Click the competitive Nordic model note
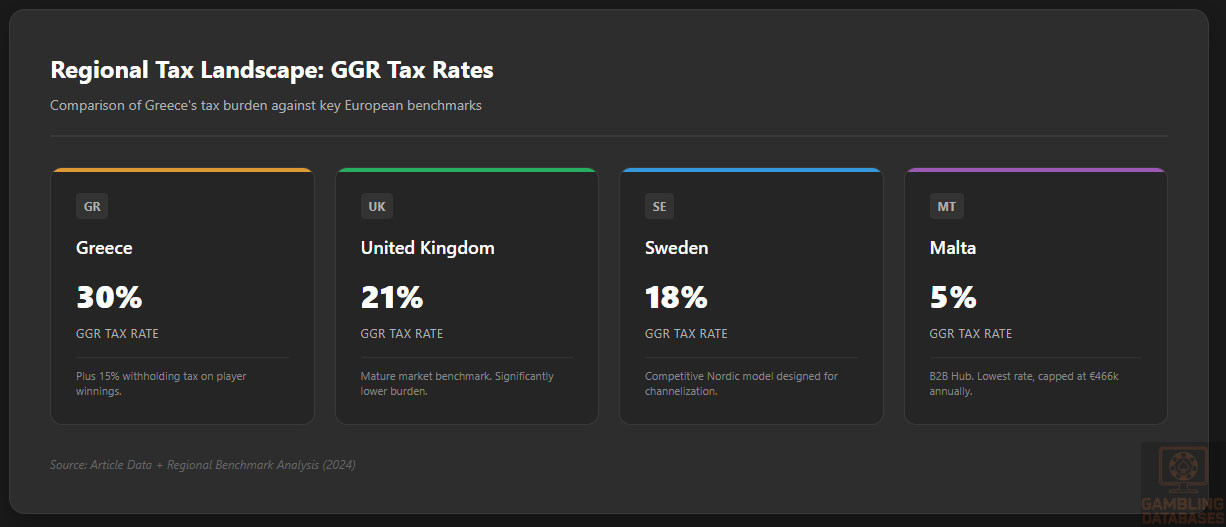 (x=741, y=384)
